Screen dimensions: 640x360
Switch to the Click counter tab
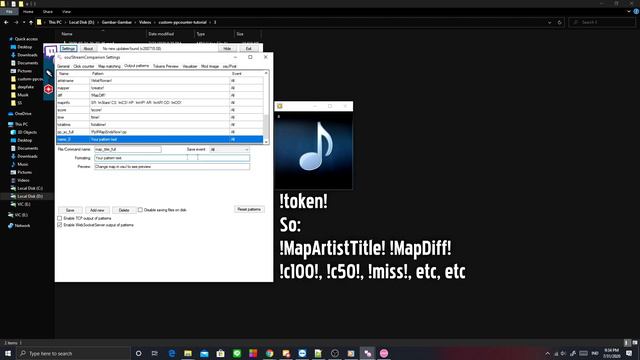click(x=84, y=66)
